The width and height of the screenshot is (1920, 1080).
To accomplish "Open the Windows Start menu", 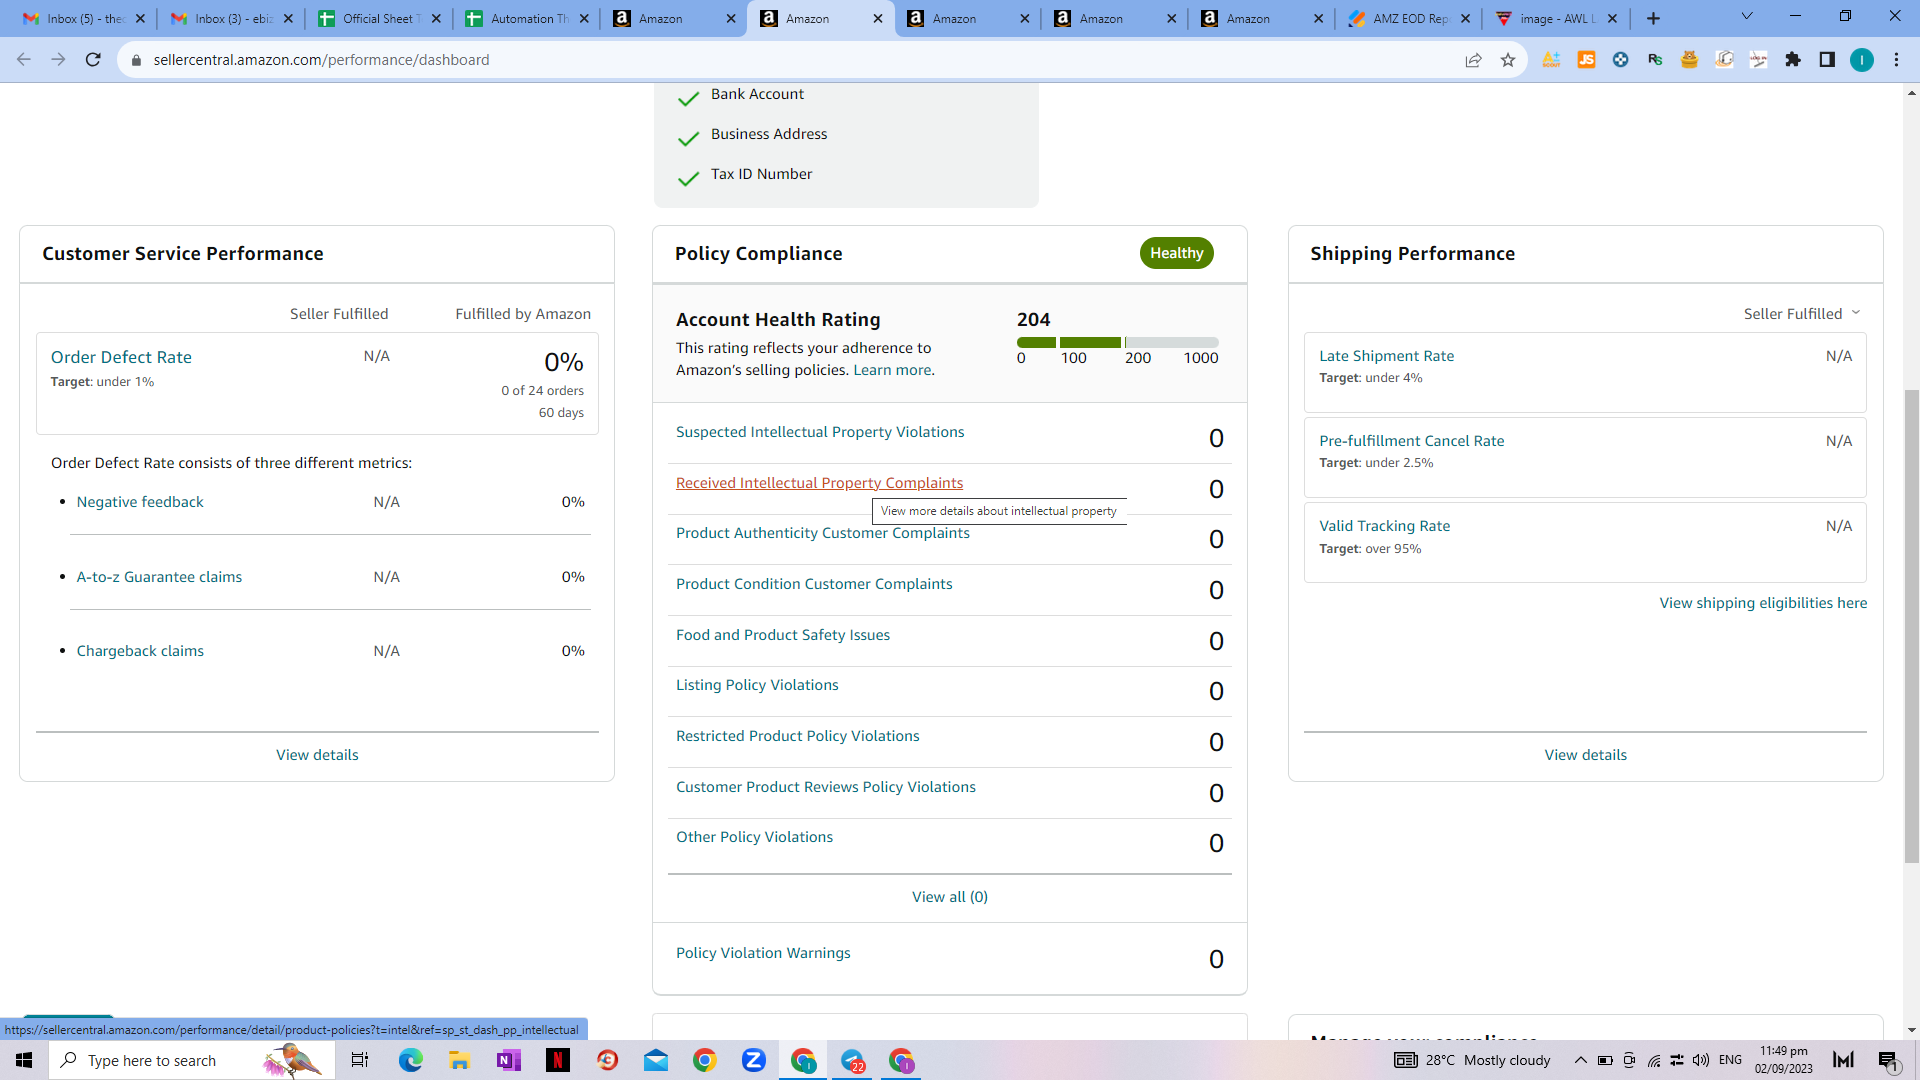I will point(24,1060).
